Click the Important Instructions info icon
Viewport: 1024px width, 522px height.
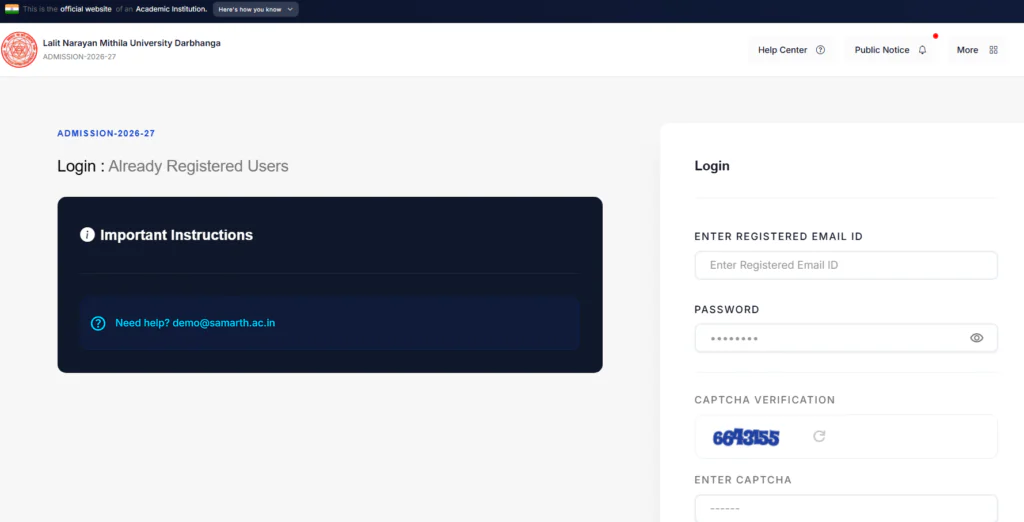87,235
